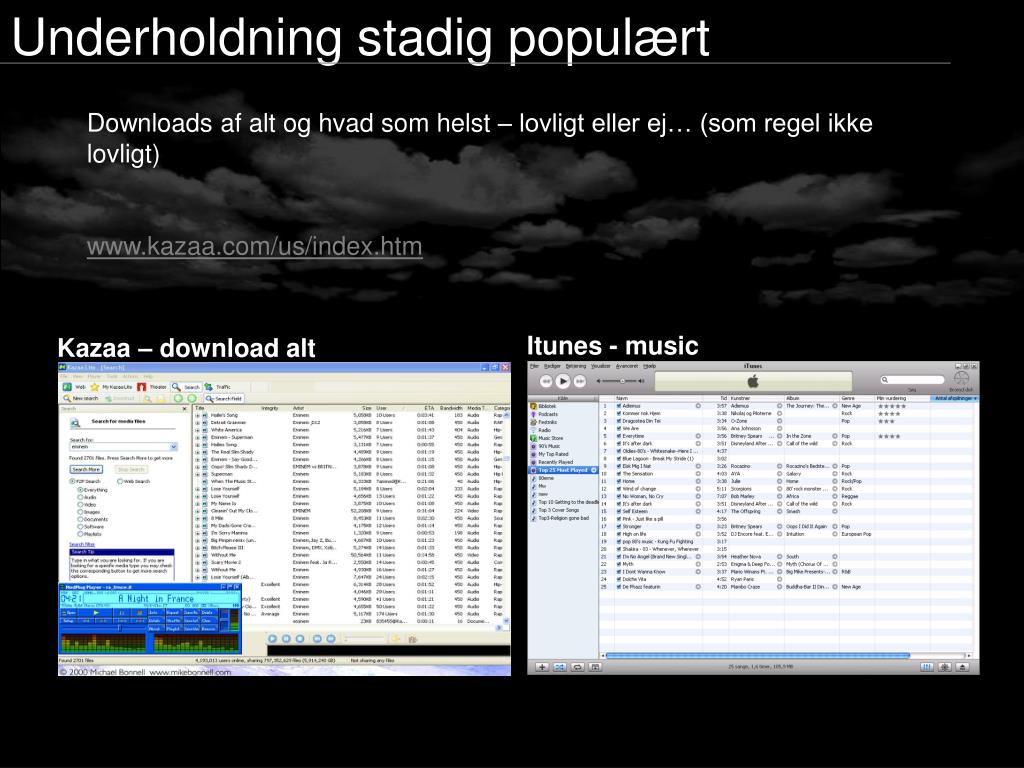
Task: Select the Video media type radio
Action: pos(80,504)
